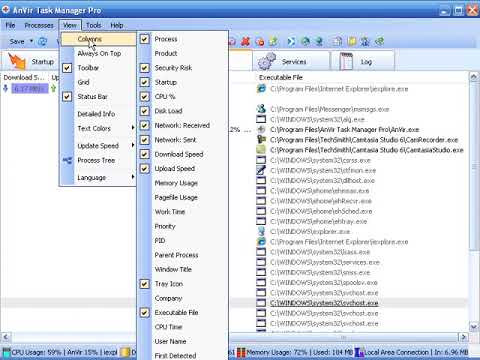
Task: Select Detailed Info in View menu
Action: [x=99, y=114]
